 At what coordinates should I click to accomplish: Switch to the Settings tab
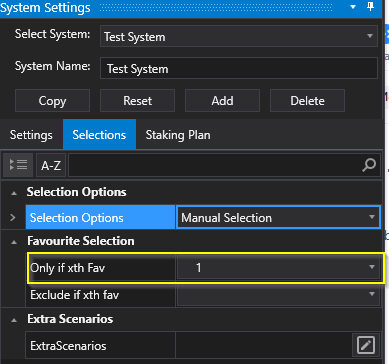coord(31,135)
